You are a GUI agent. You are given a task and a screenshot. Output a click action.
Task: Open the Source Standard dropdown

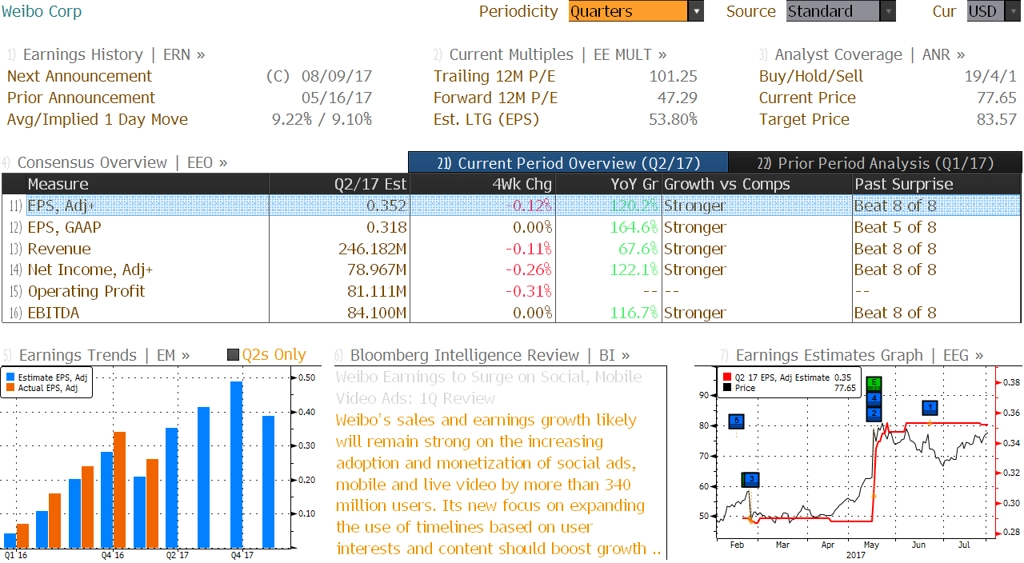[840, 11]
